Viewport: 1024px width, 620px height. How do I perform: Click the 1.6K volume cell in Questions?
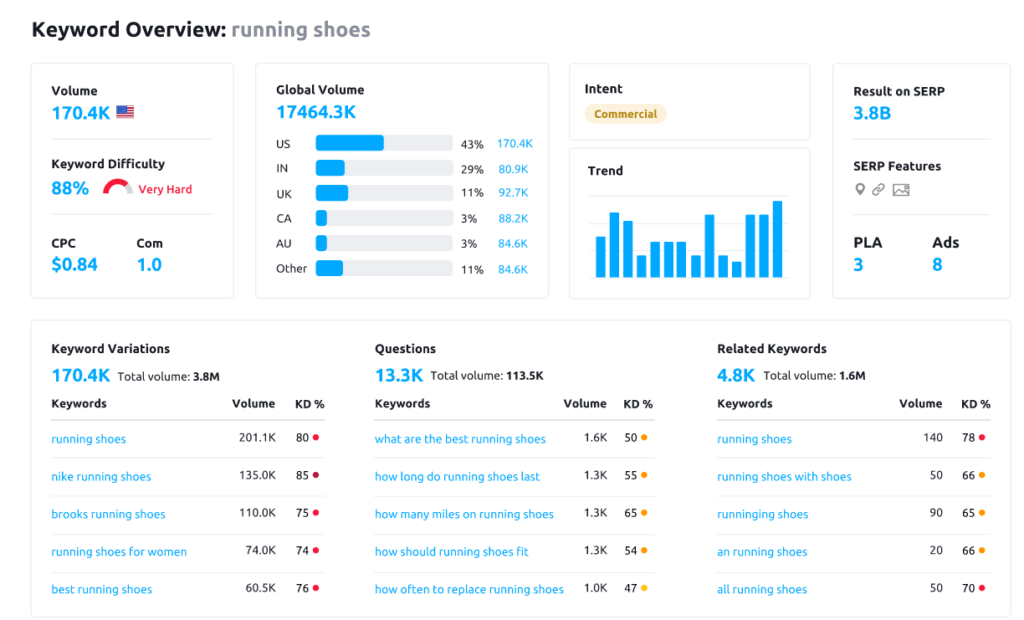(596, 437)
